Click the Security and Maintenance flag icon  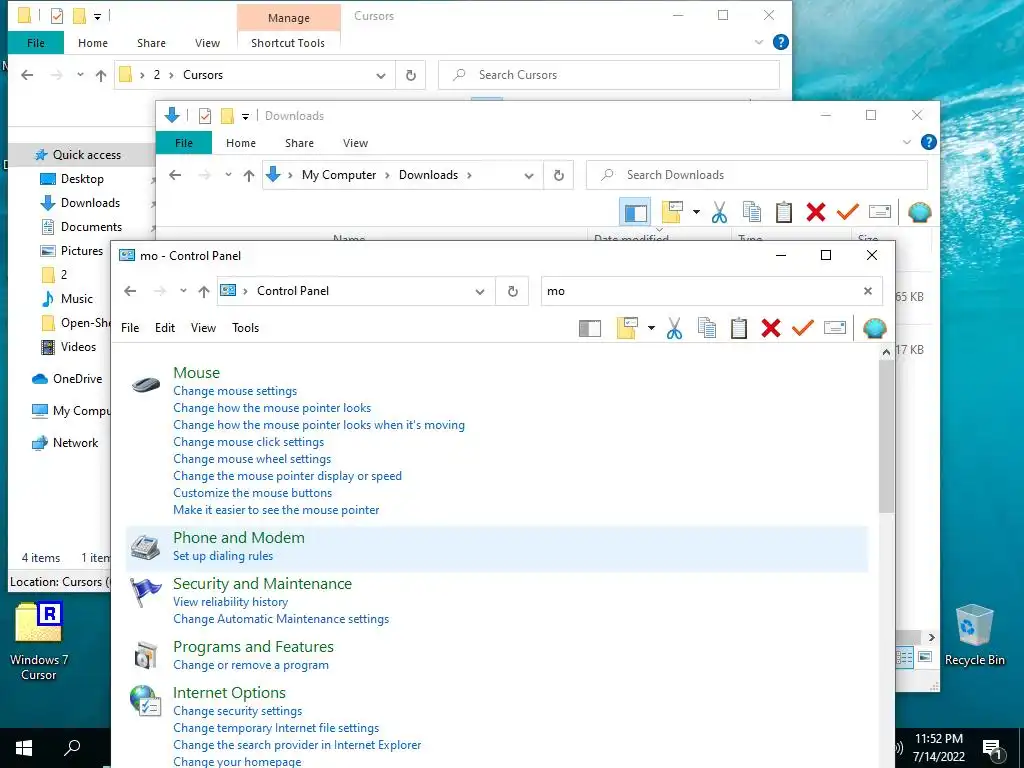coord(146,592)
